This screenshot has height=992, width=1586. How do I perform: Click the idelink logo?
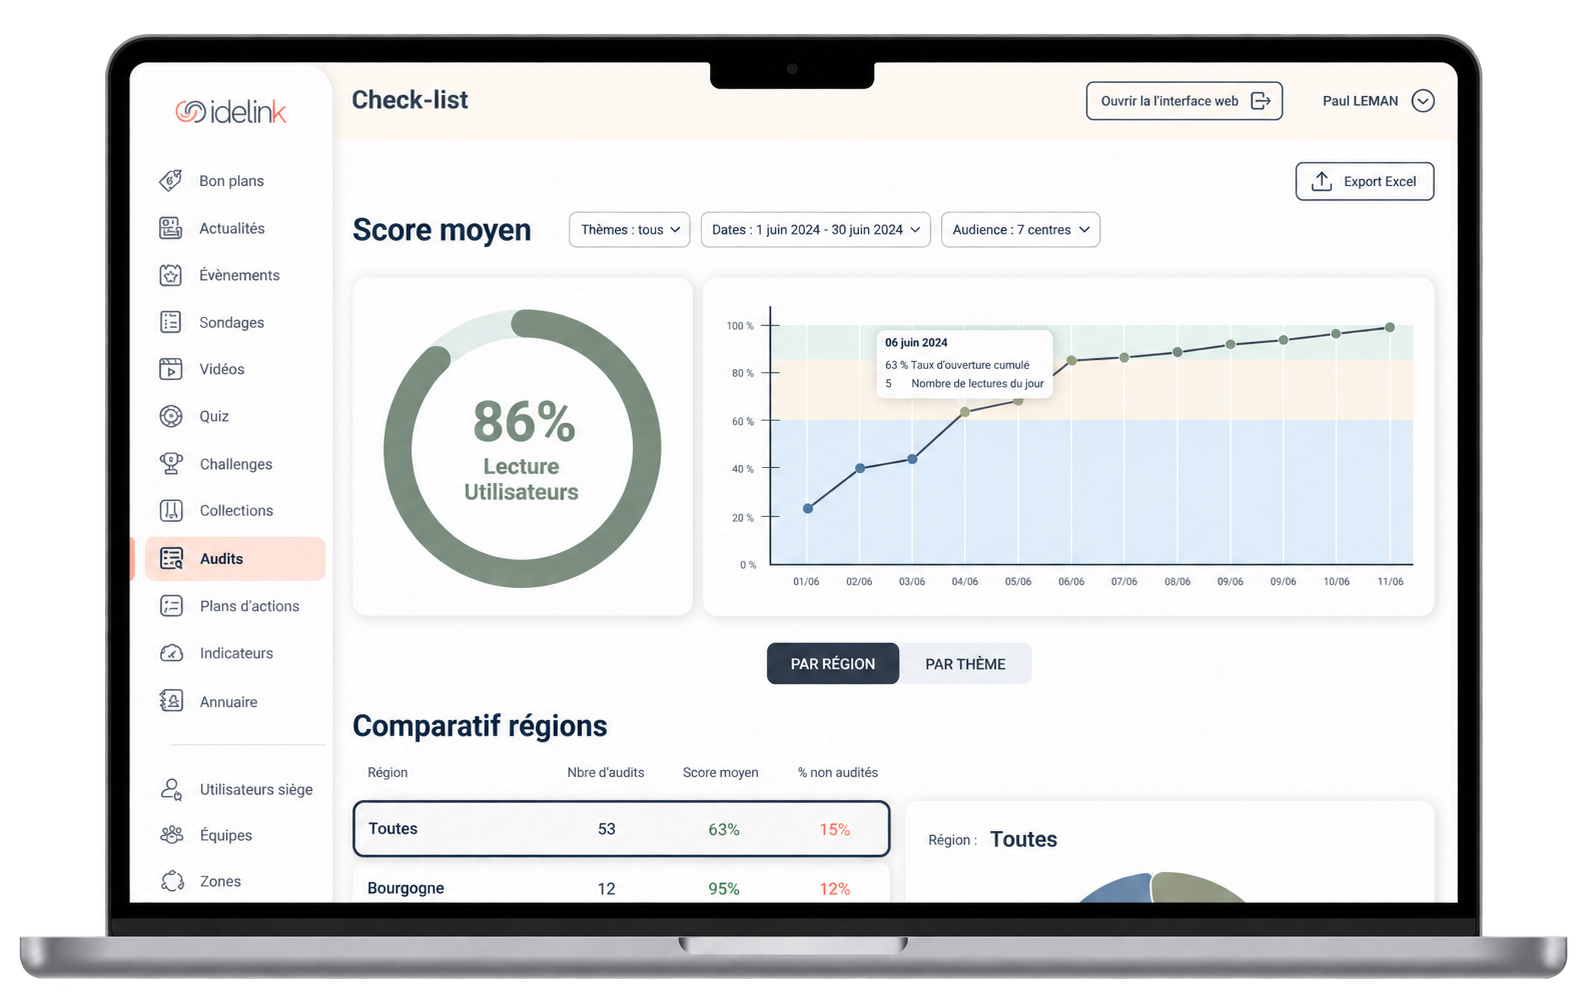click(231, 112)
